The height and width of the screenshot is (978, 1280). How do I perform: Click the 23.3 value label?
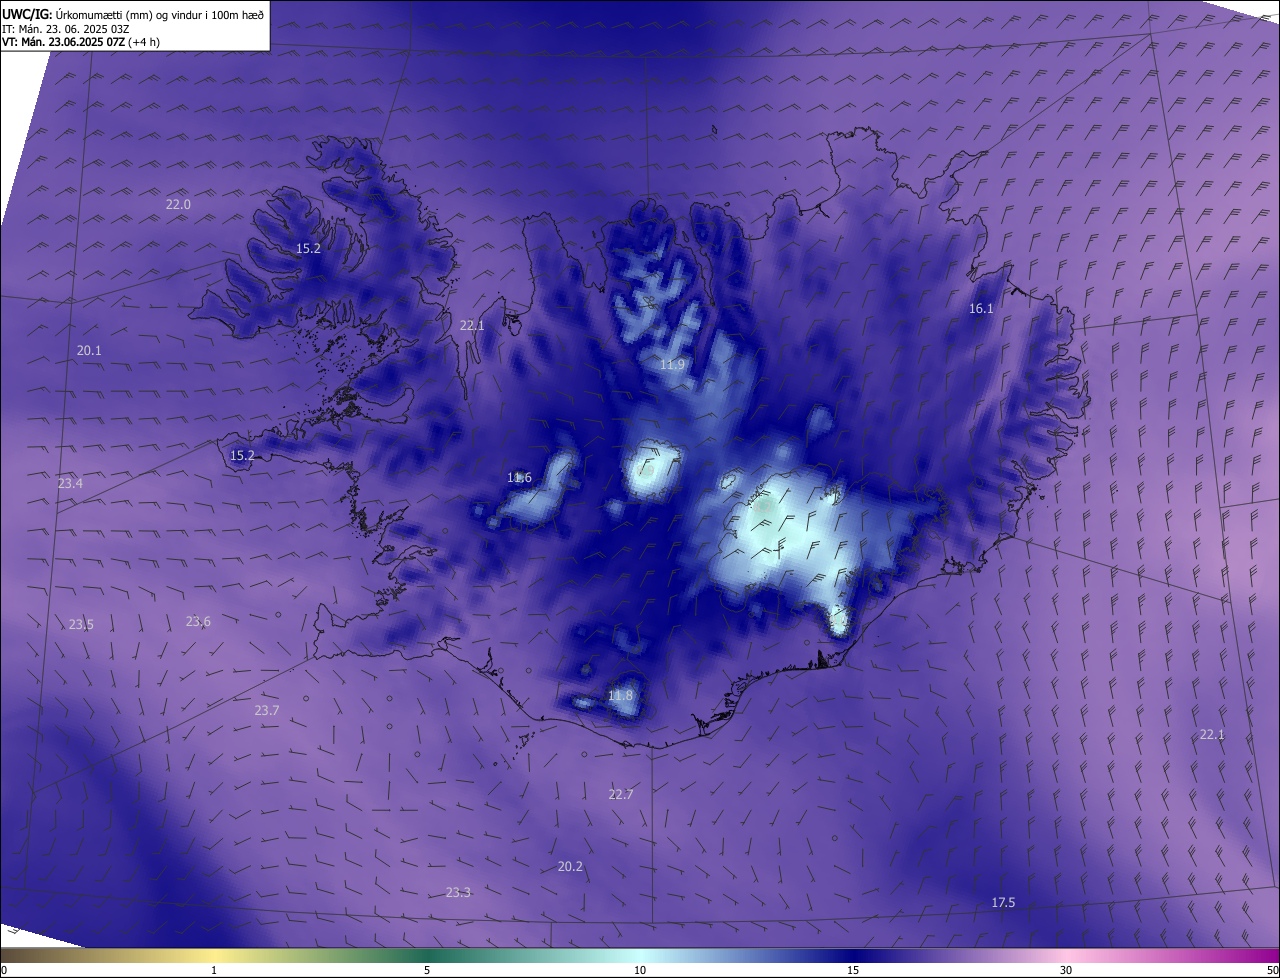(x=458, y=892)
